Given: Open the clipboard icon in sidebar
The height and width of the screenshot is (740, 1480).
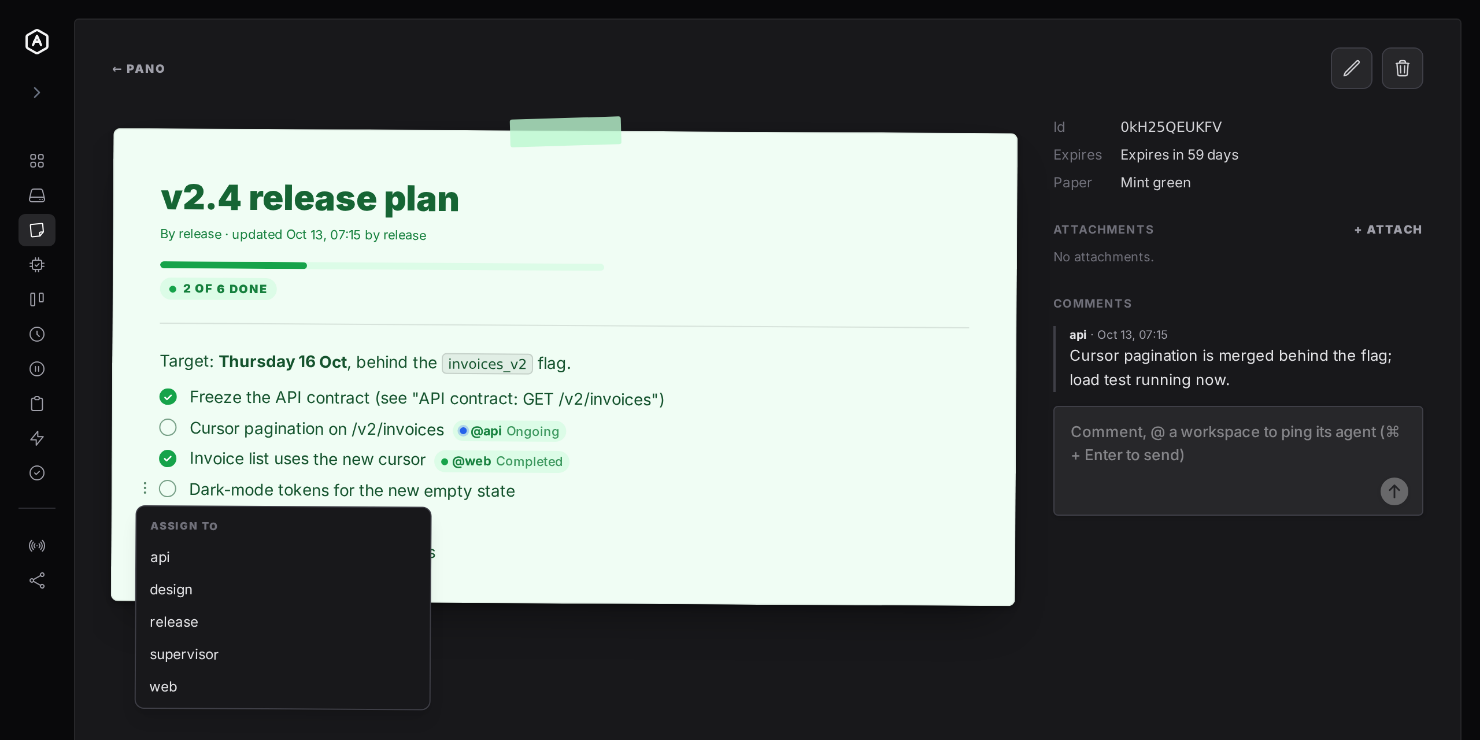Looking at the screenshot, I should click(37, 404).
